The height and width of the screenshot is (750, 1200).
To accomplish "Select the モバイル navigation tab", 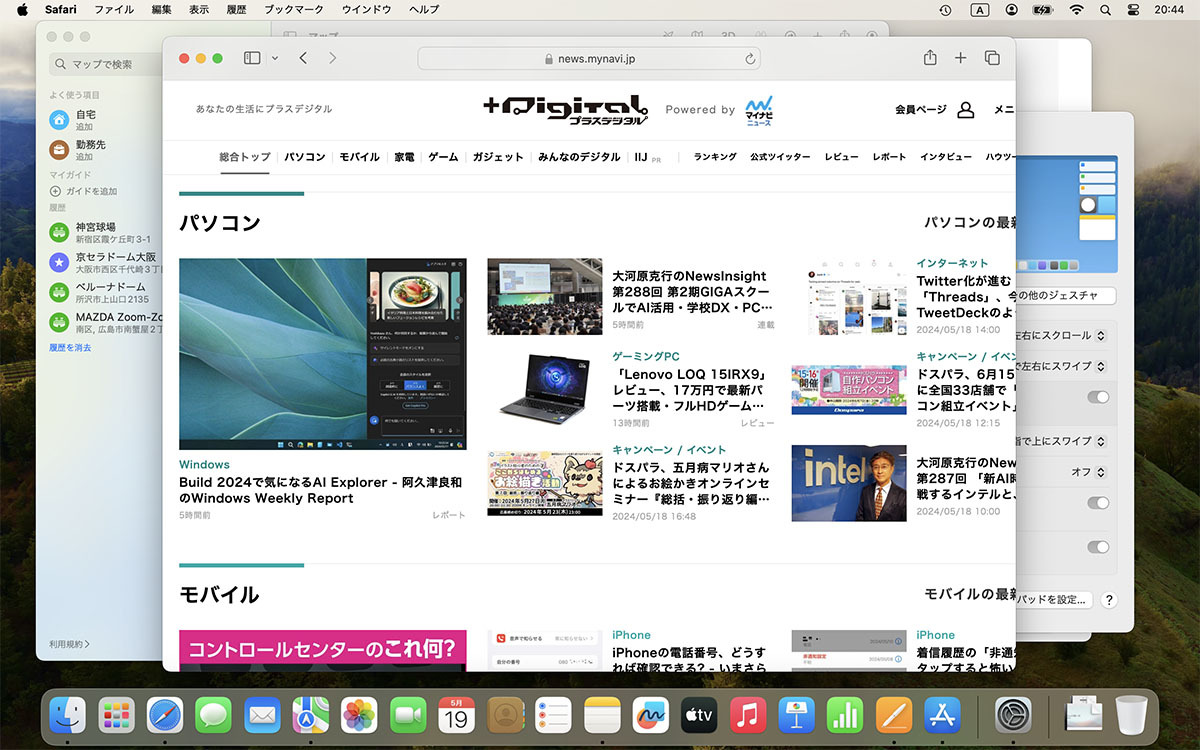I will coord(359,157).
